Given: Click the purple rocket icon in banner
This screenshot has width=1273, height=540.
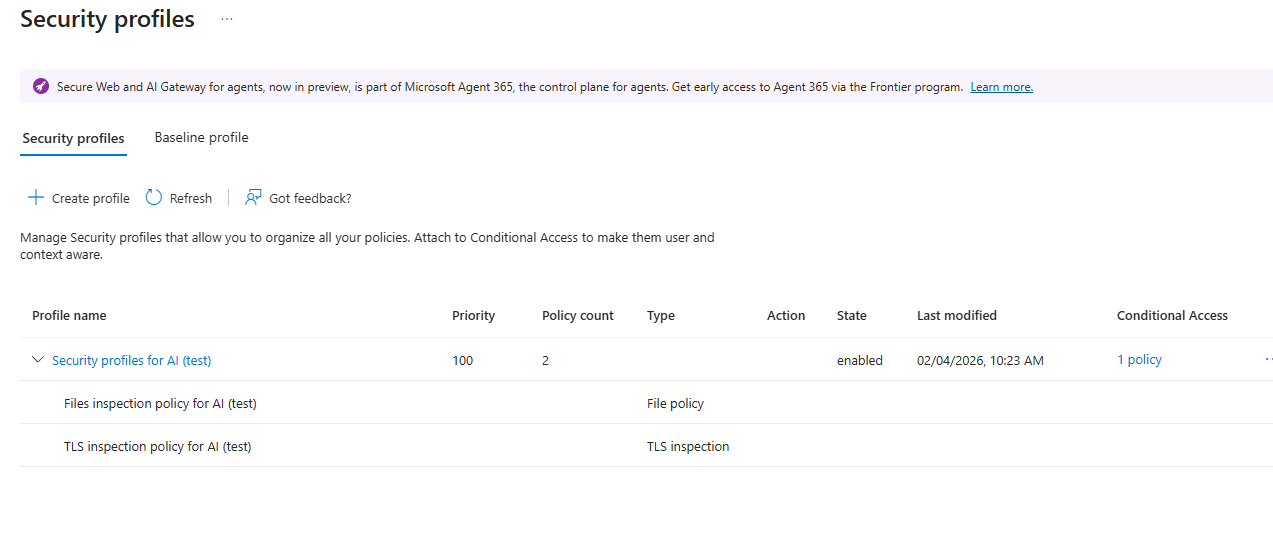Looking at the screenshot, I should pos(41,87).
